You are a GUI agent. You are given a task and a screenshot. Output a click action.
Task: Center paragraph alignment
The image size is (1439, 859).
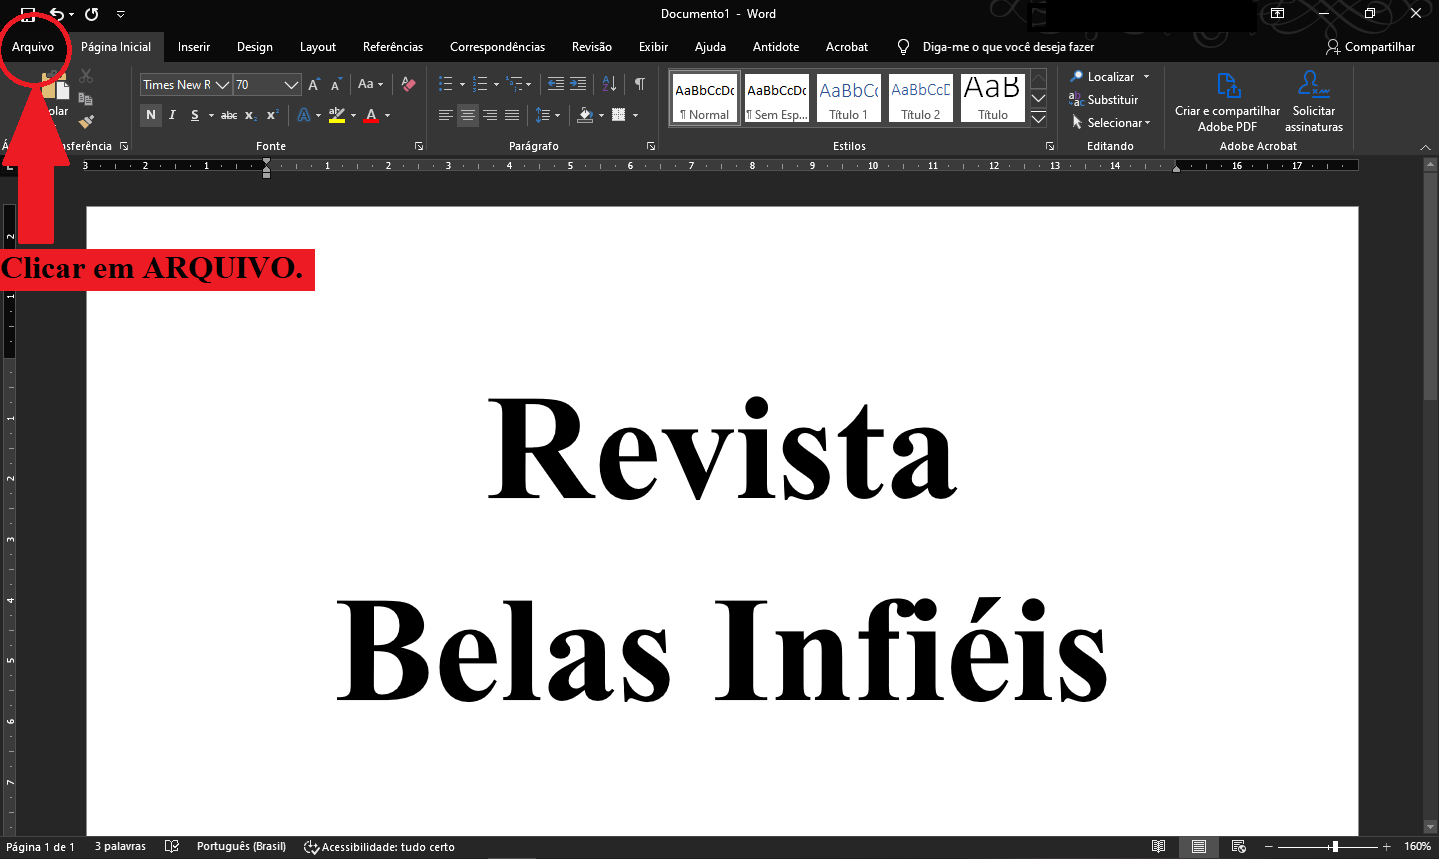468,115
